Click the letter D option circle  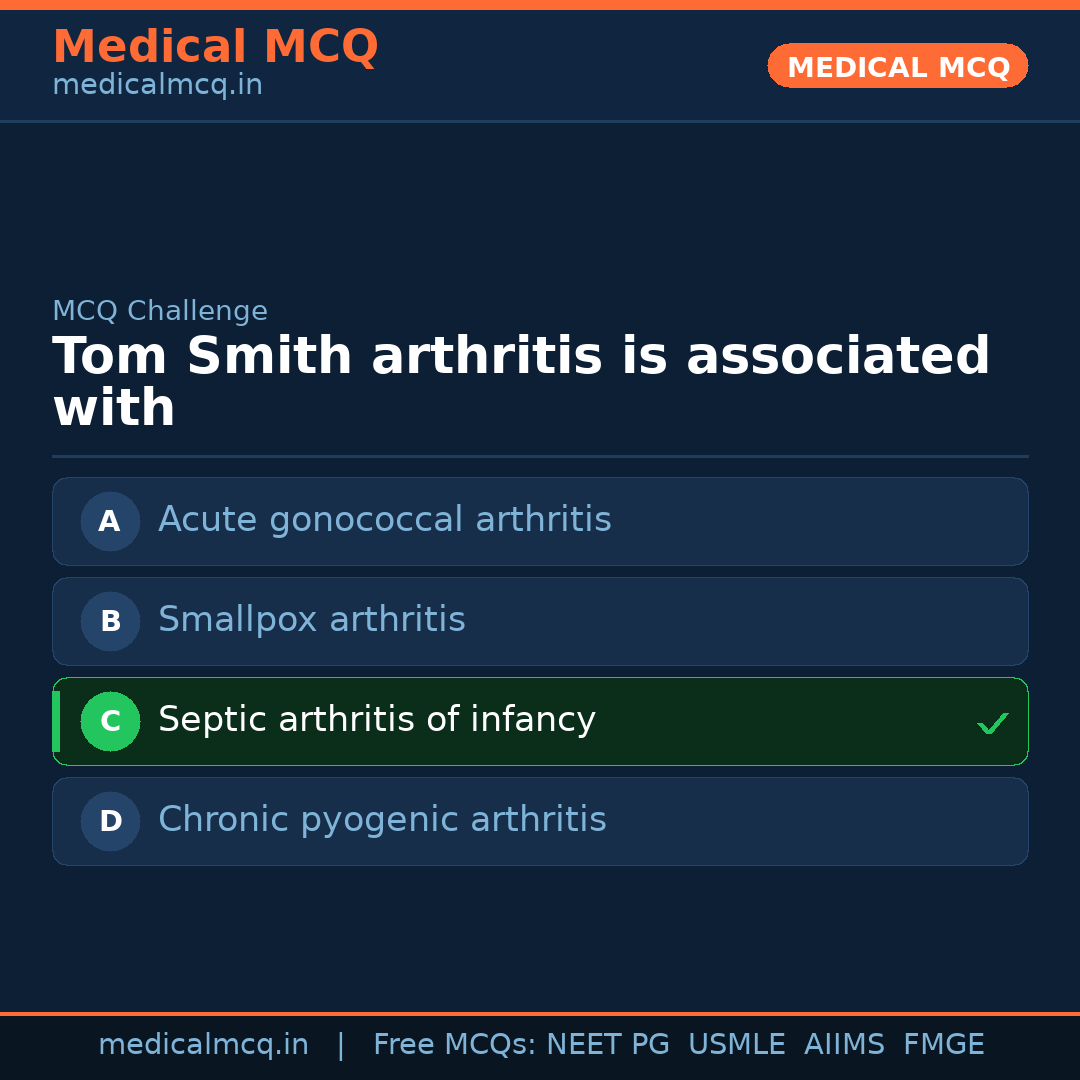tap(110, 821)
